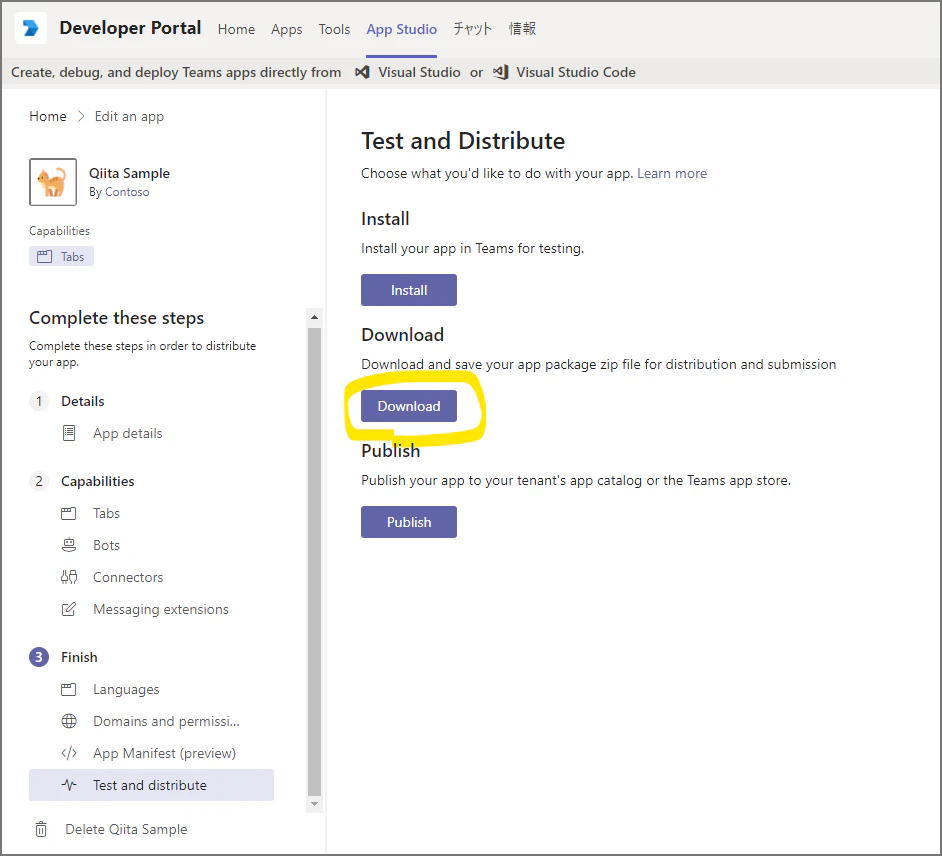
Task: Open the 情報 tab
Action: [522, 29]
